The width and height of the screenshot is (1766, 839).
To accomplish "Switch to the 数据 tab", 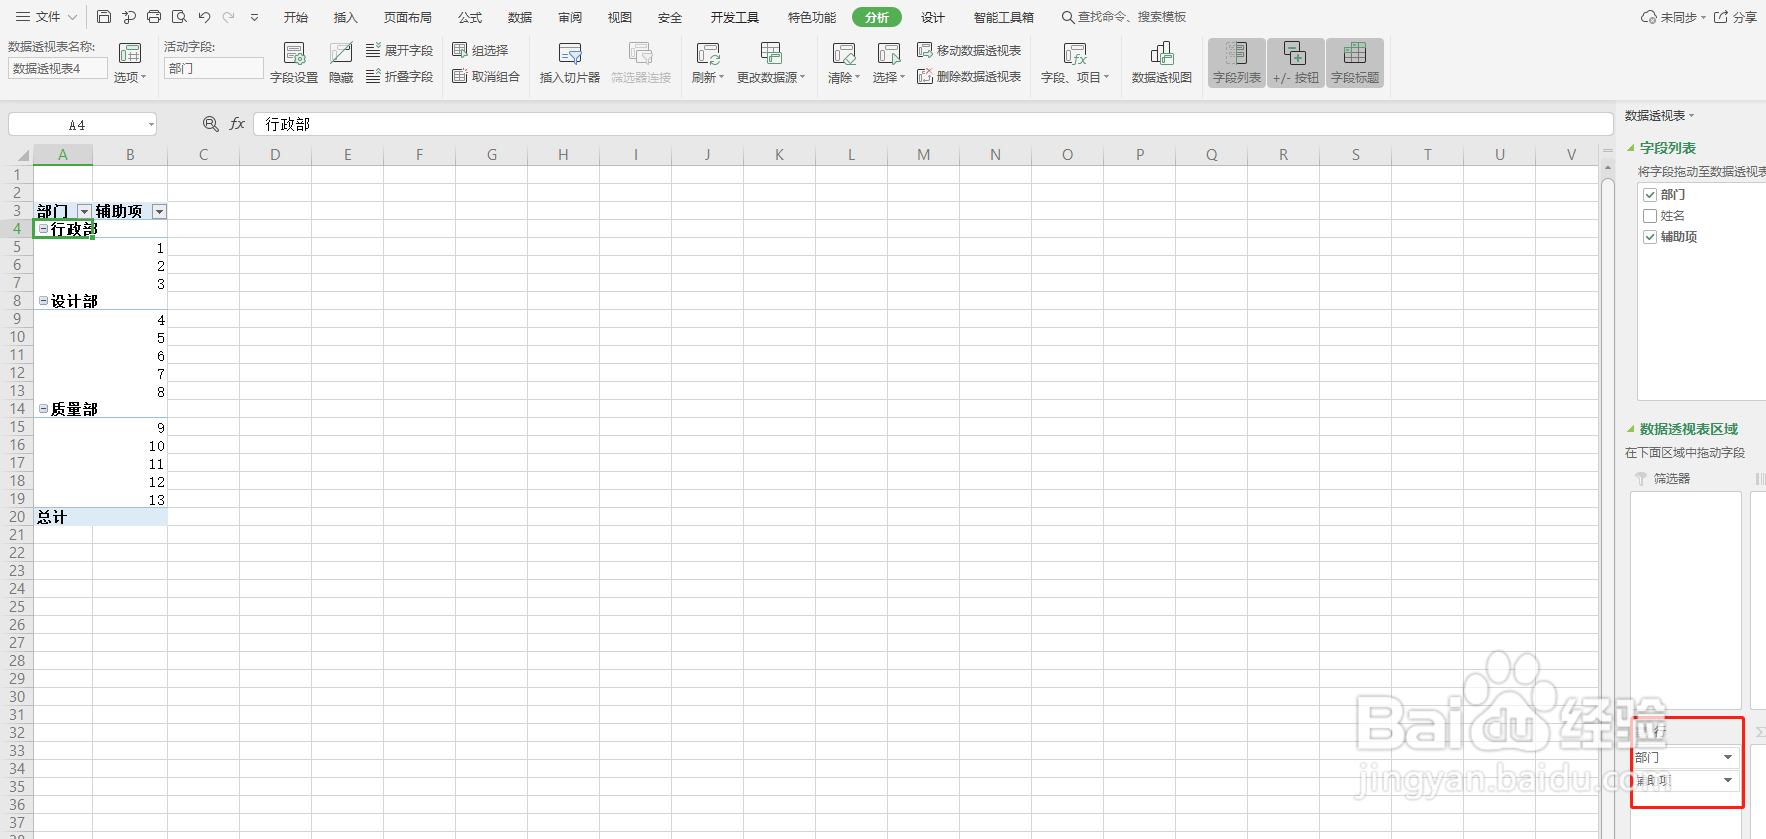I will coord(520,17).
